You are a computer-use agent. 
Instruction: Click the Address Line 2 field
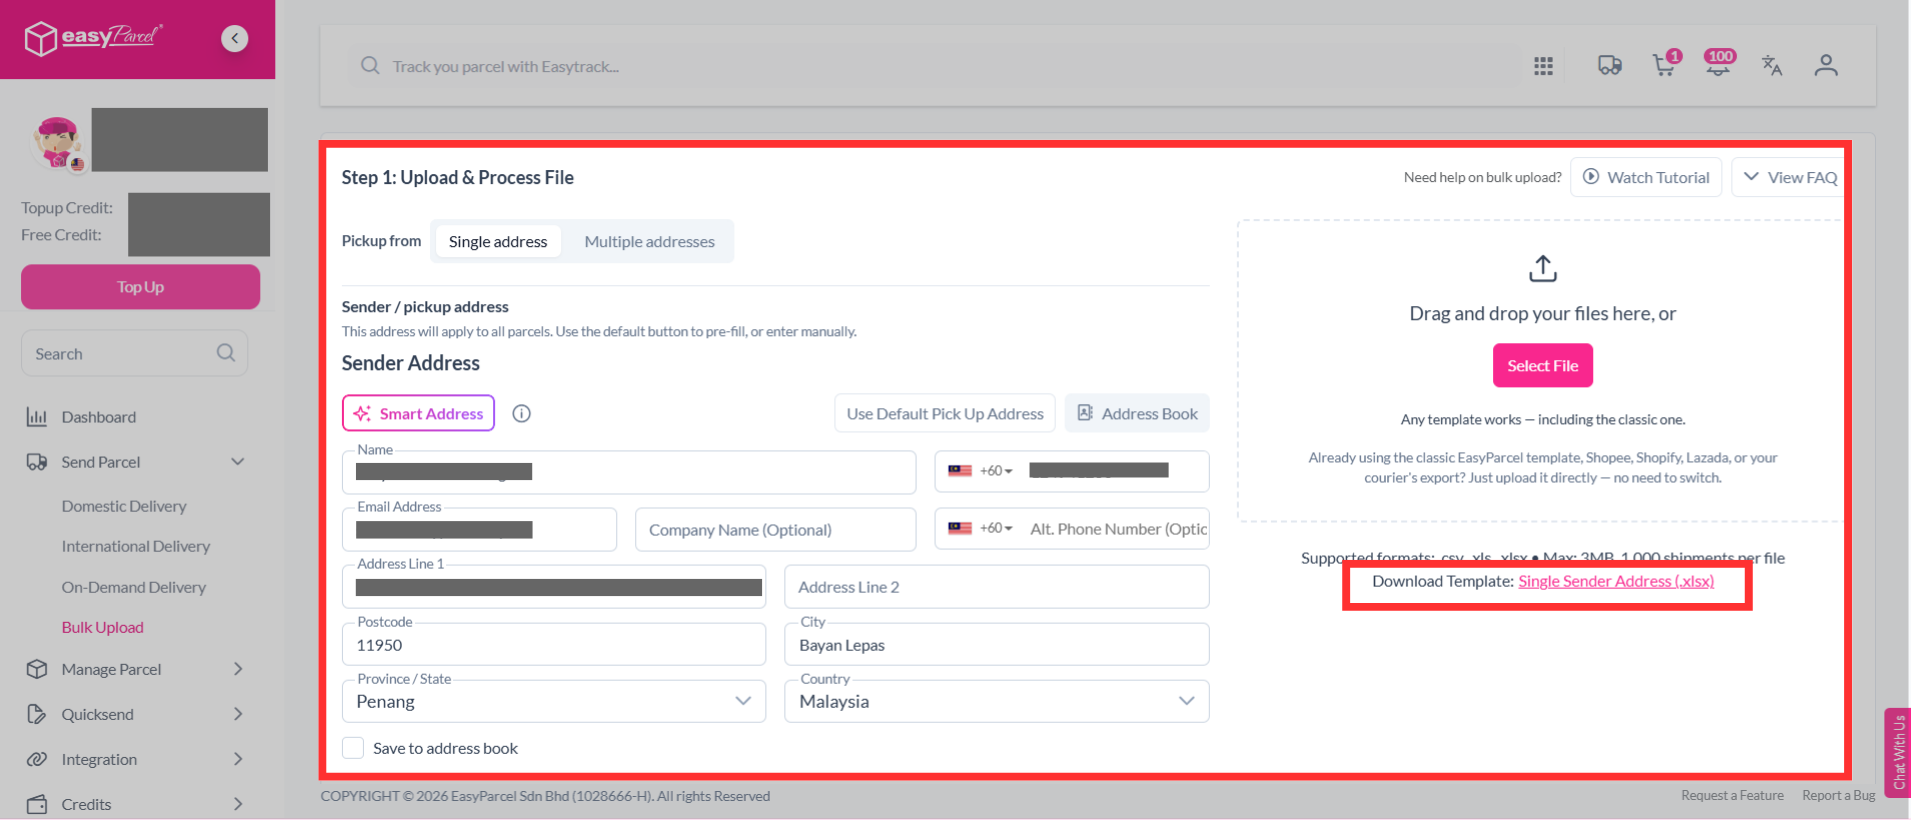coord(997,587)
